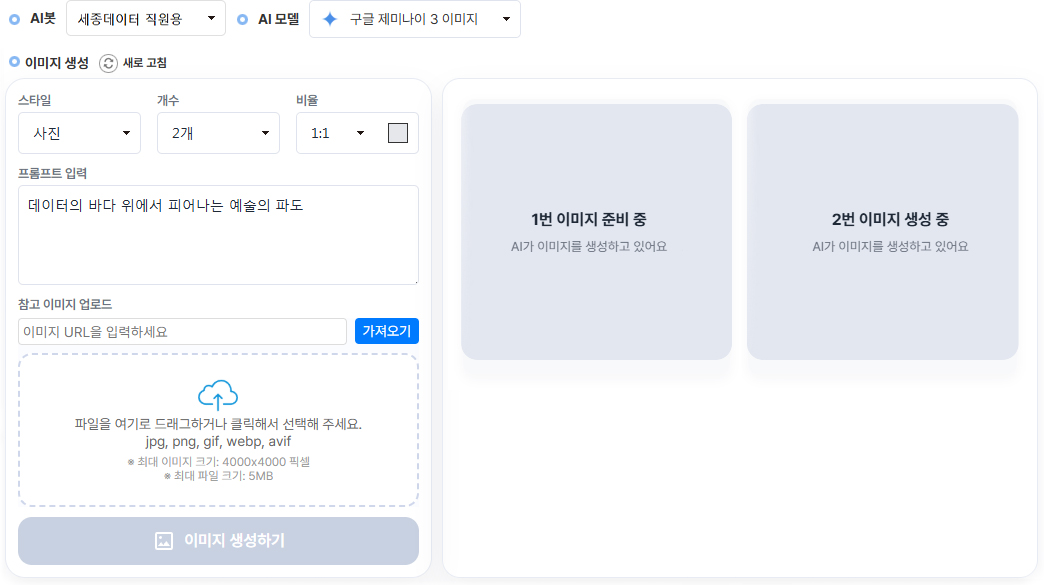
Task: Click the cloud upload icon
Action: tap(218, 395)
